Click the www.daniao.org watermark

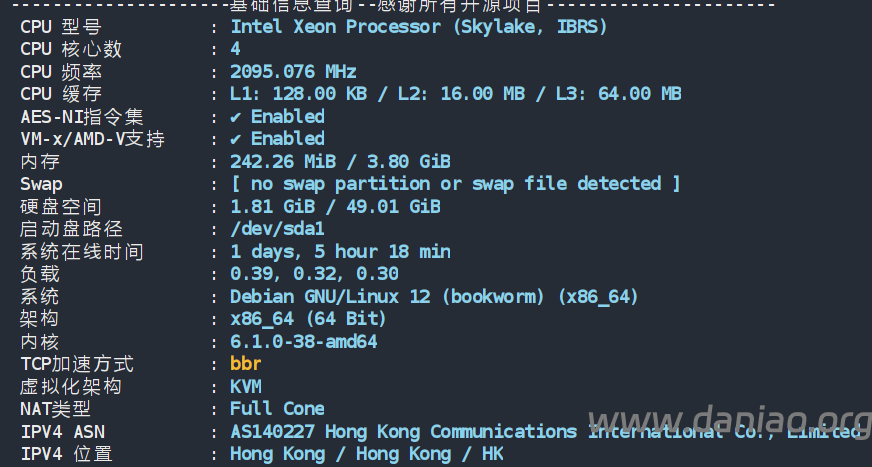[x=730, y=421]
